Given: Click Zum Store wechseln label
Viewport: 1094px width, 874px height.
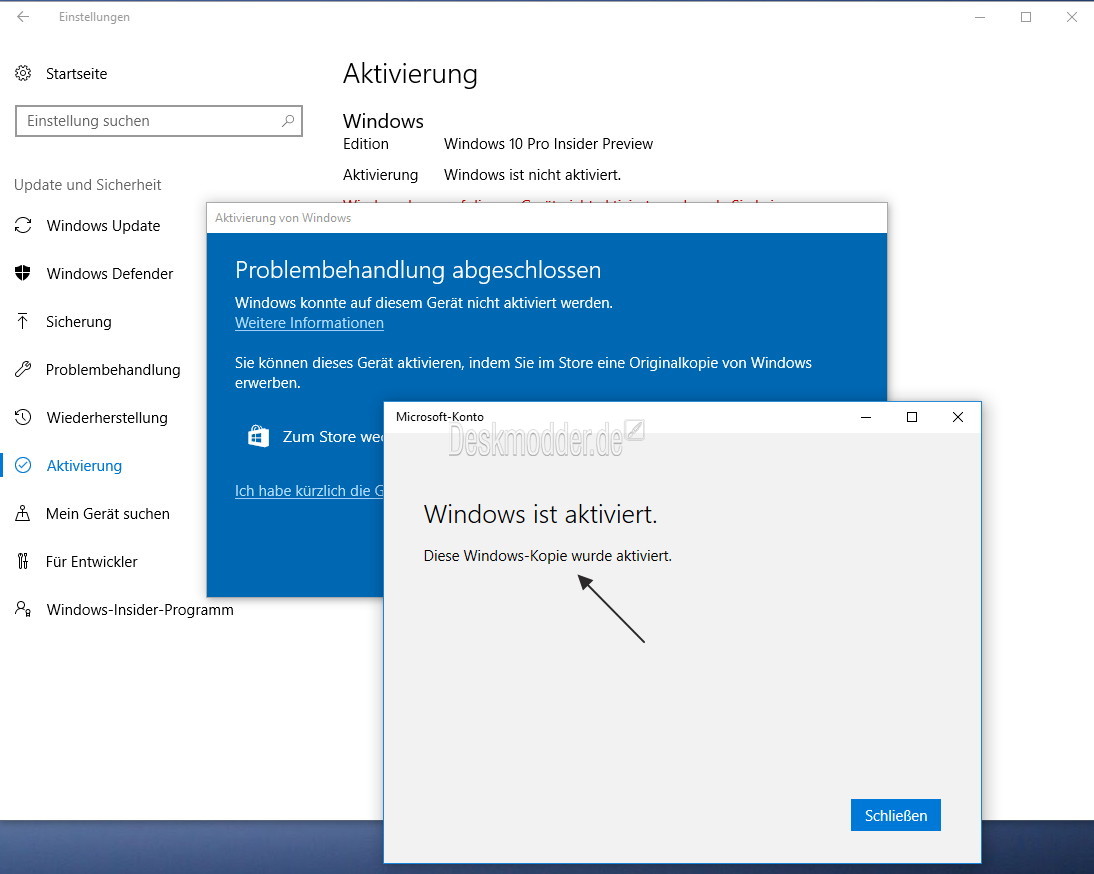Looking at the screenshot, I should tap(333, 437).
